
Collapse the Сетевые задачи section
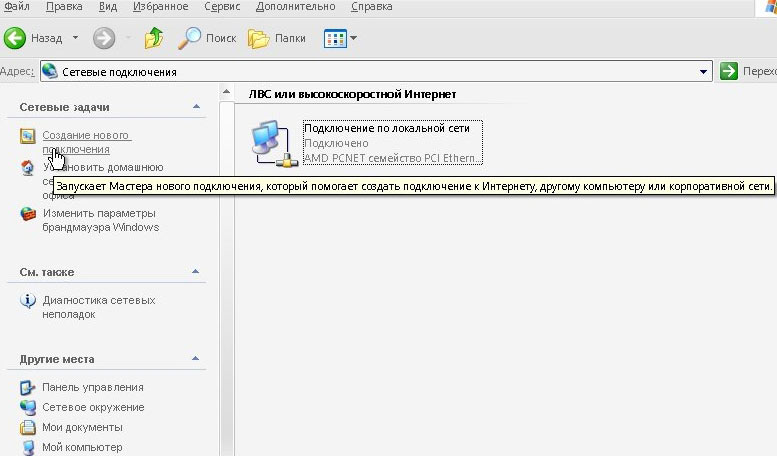[196, 106]
